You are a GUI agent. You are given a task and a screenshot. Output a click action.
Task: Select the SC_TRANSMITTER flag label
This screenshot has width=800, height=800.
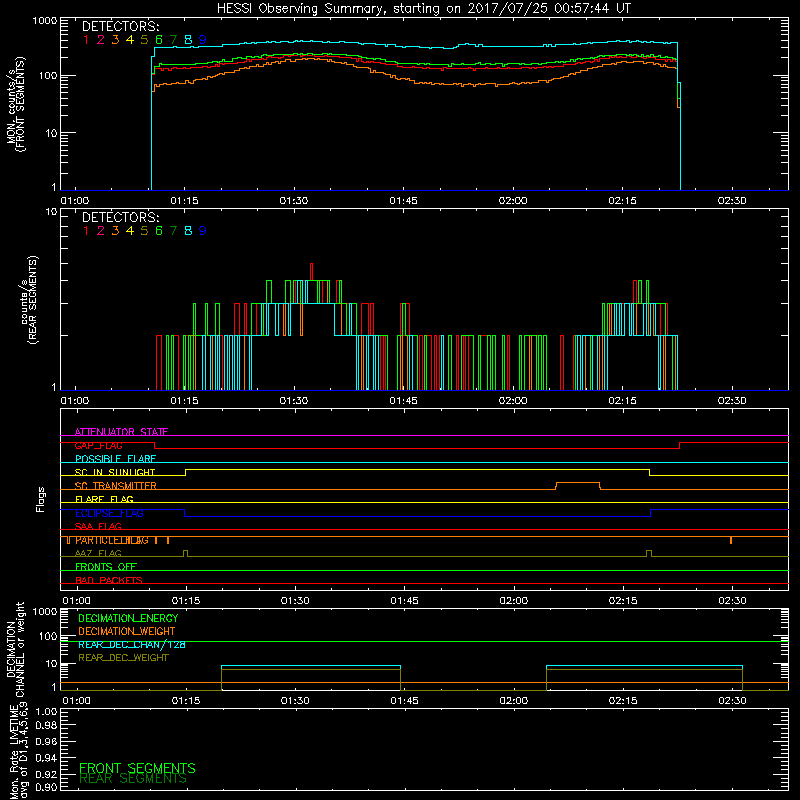tap(116, 486)
